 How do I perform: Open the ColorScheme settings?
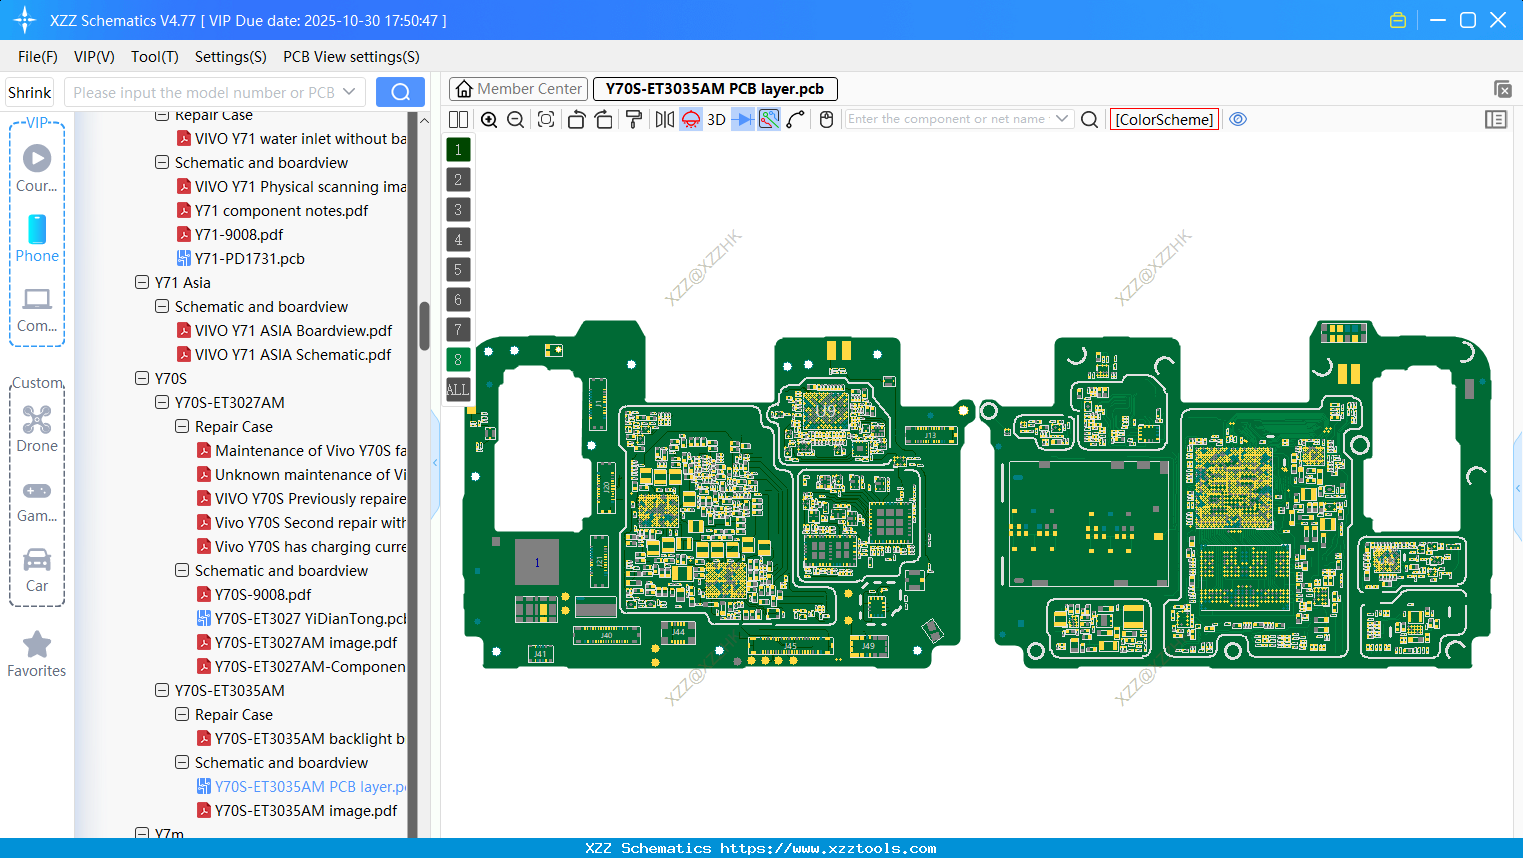[x=1164, y=119]
